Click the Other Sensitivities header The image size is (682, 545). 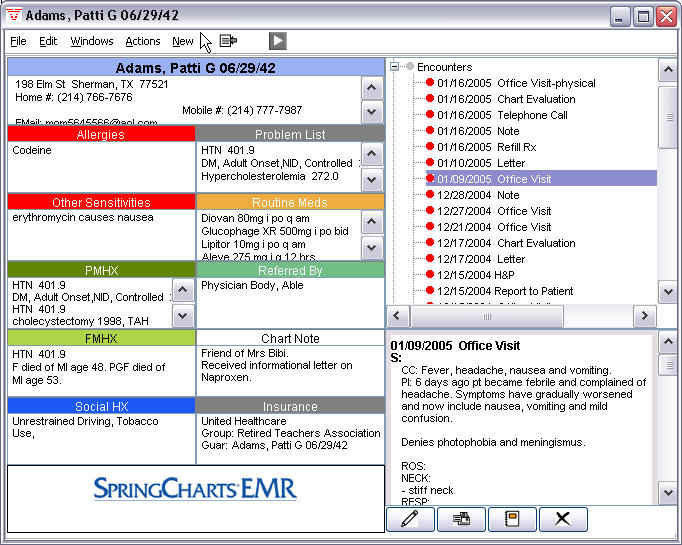point(101,202)
